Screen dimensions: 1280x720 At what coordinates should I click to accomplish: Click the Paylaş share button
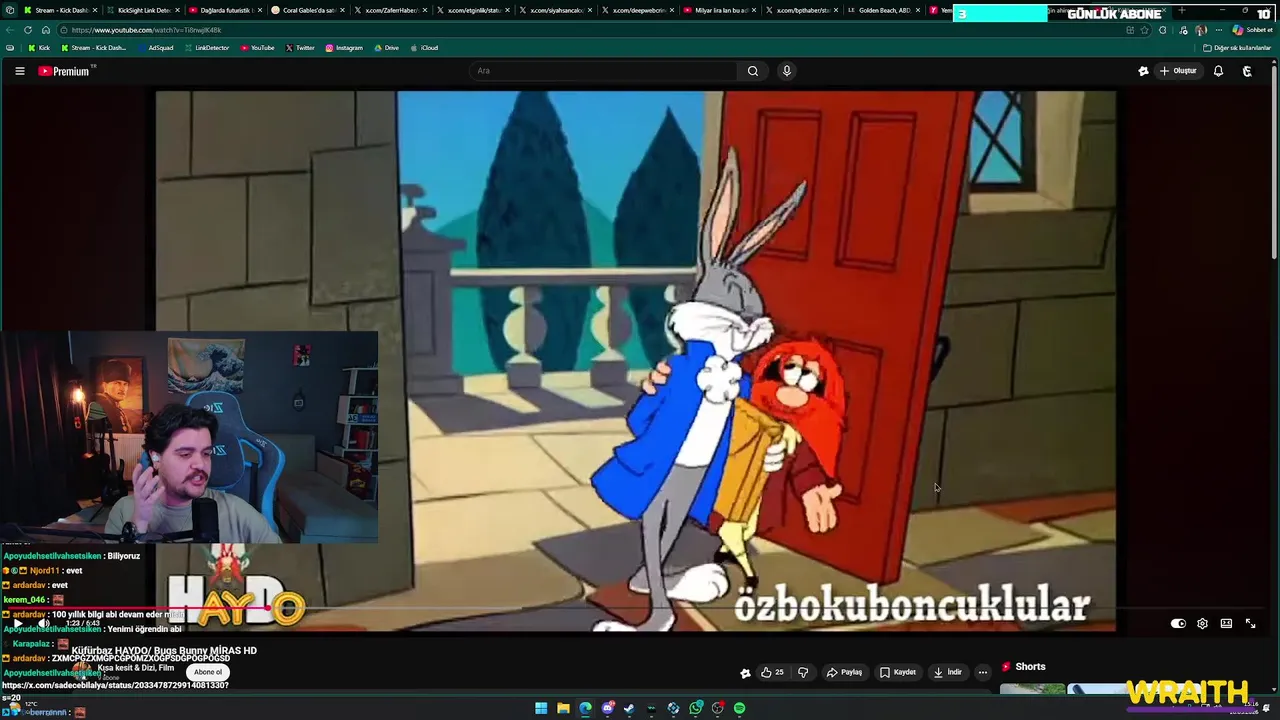844,672
